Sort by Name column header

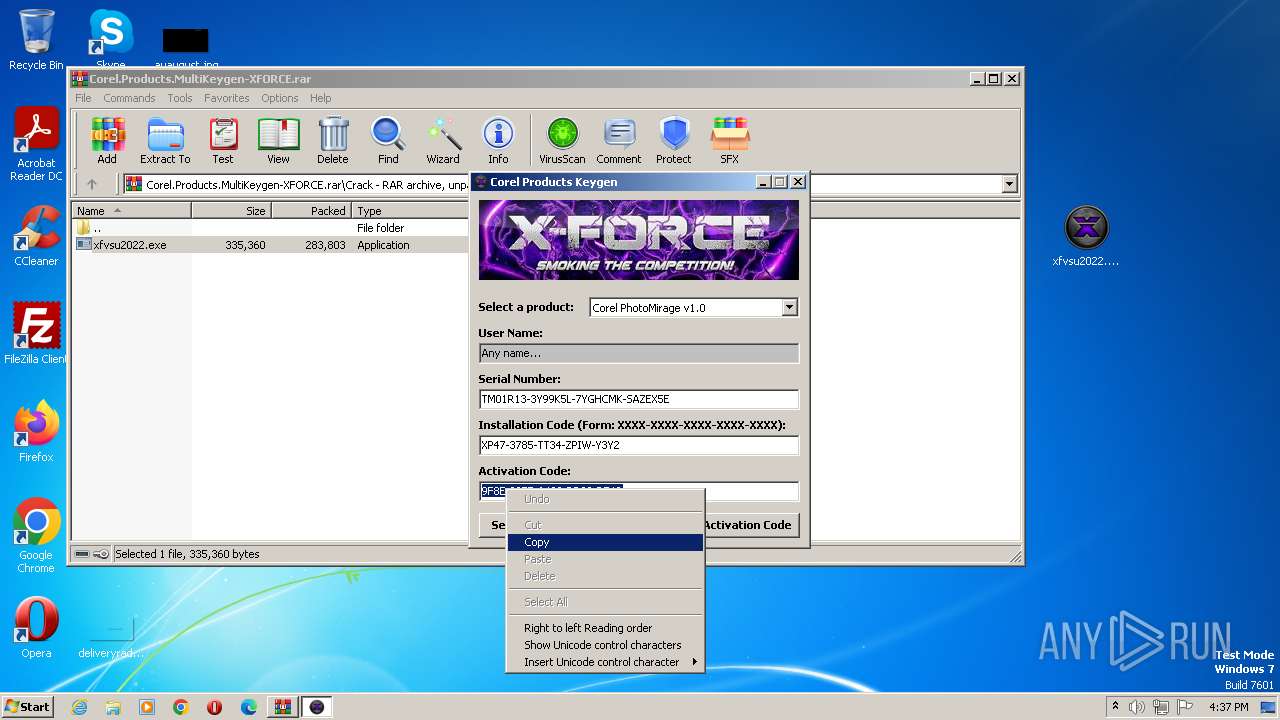coord(131,211)
